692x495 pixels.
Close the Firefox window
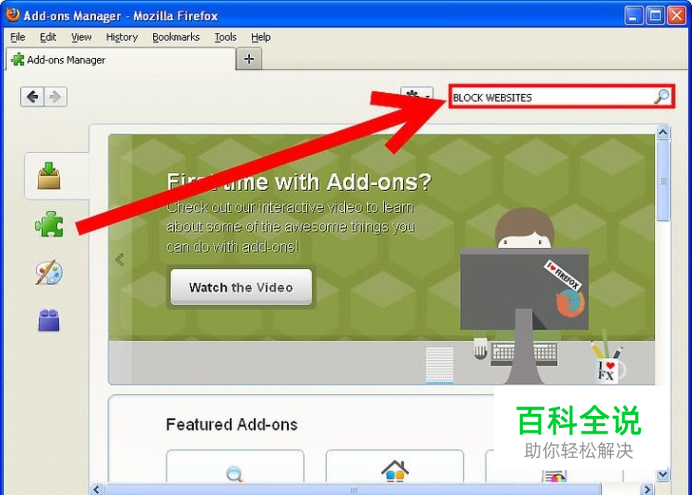677,15
